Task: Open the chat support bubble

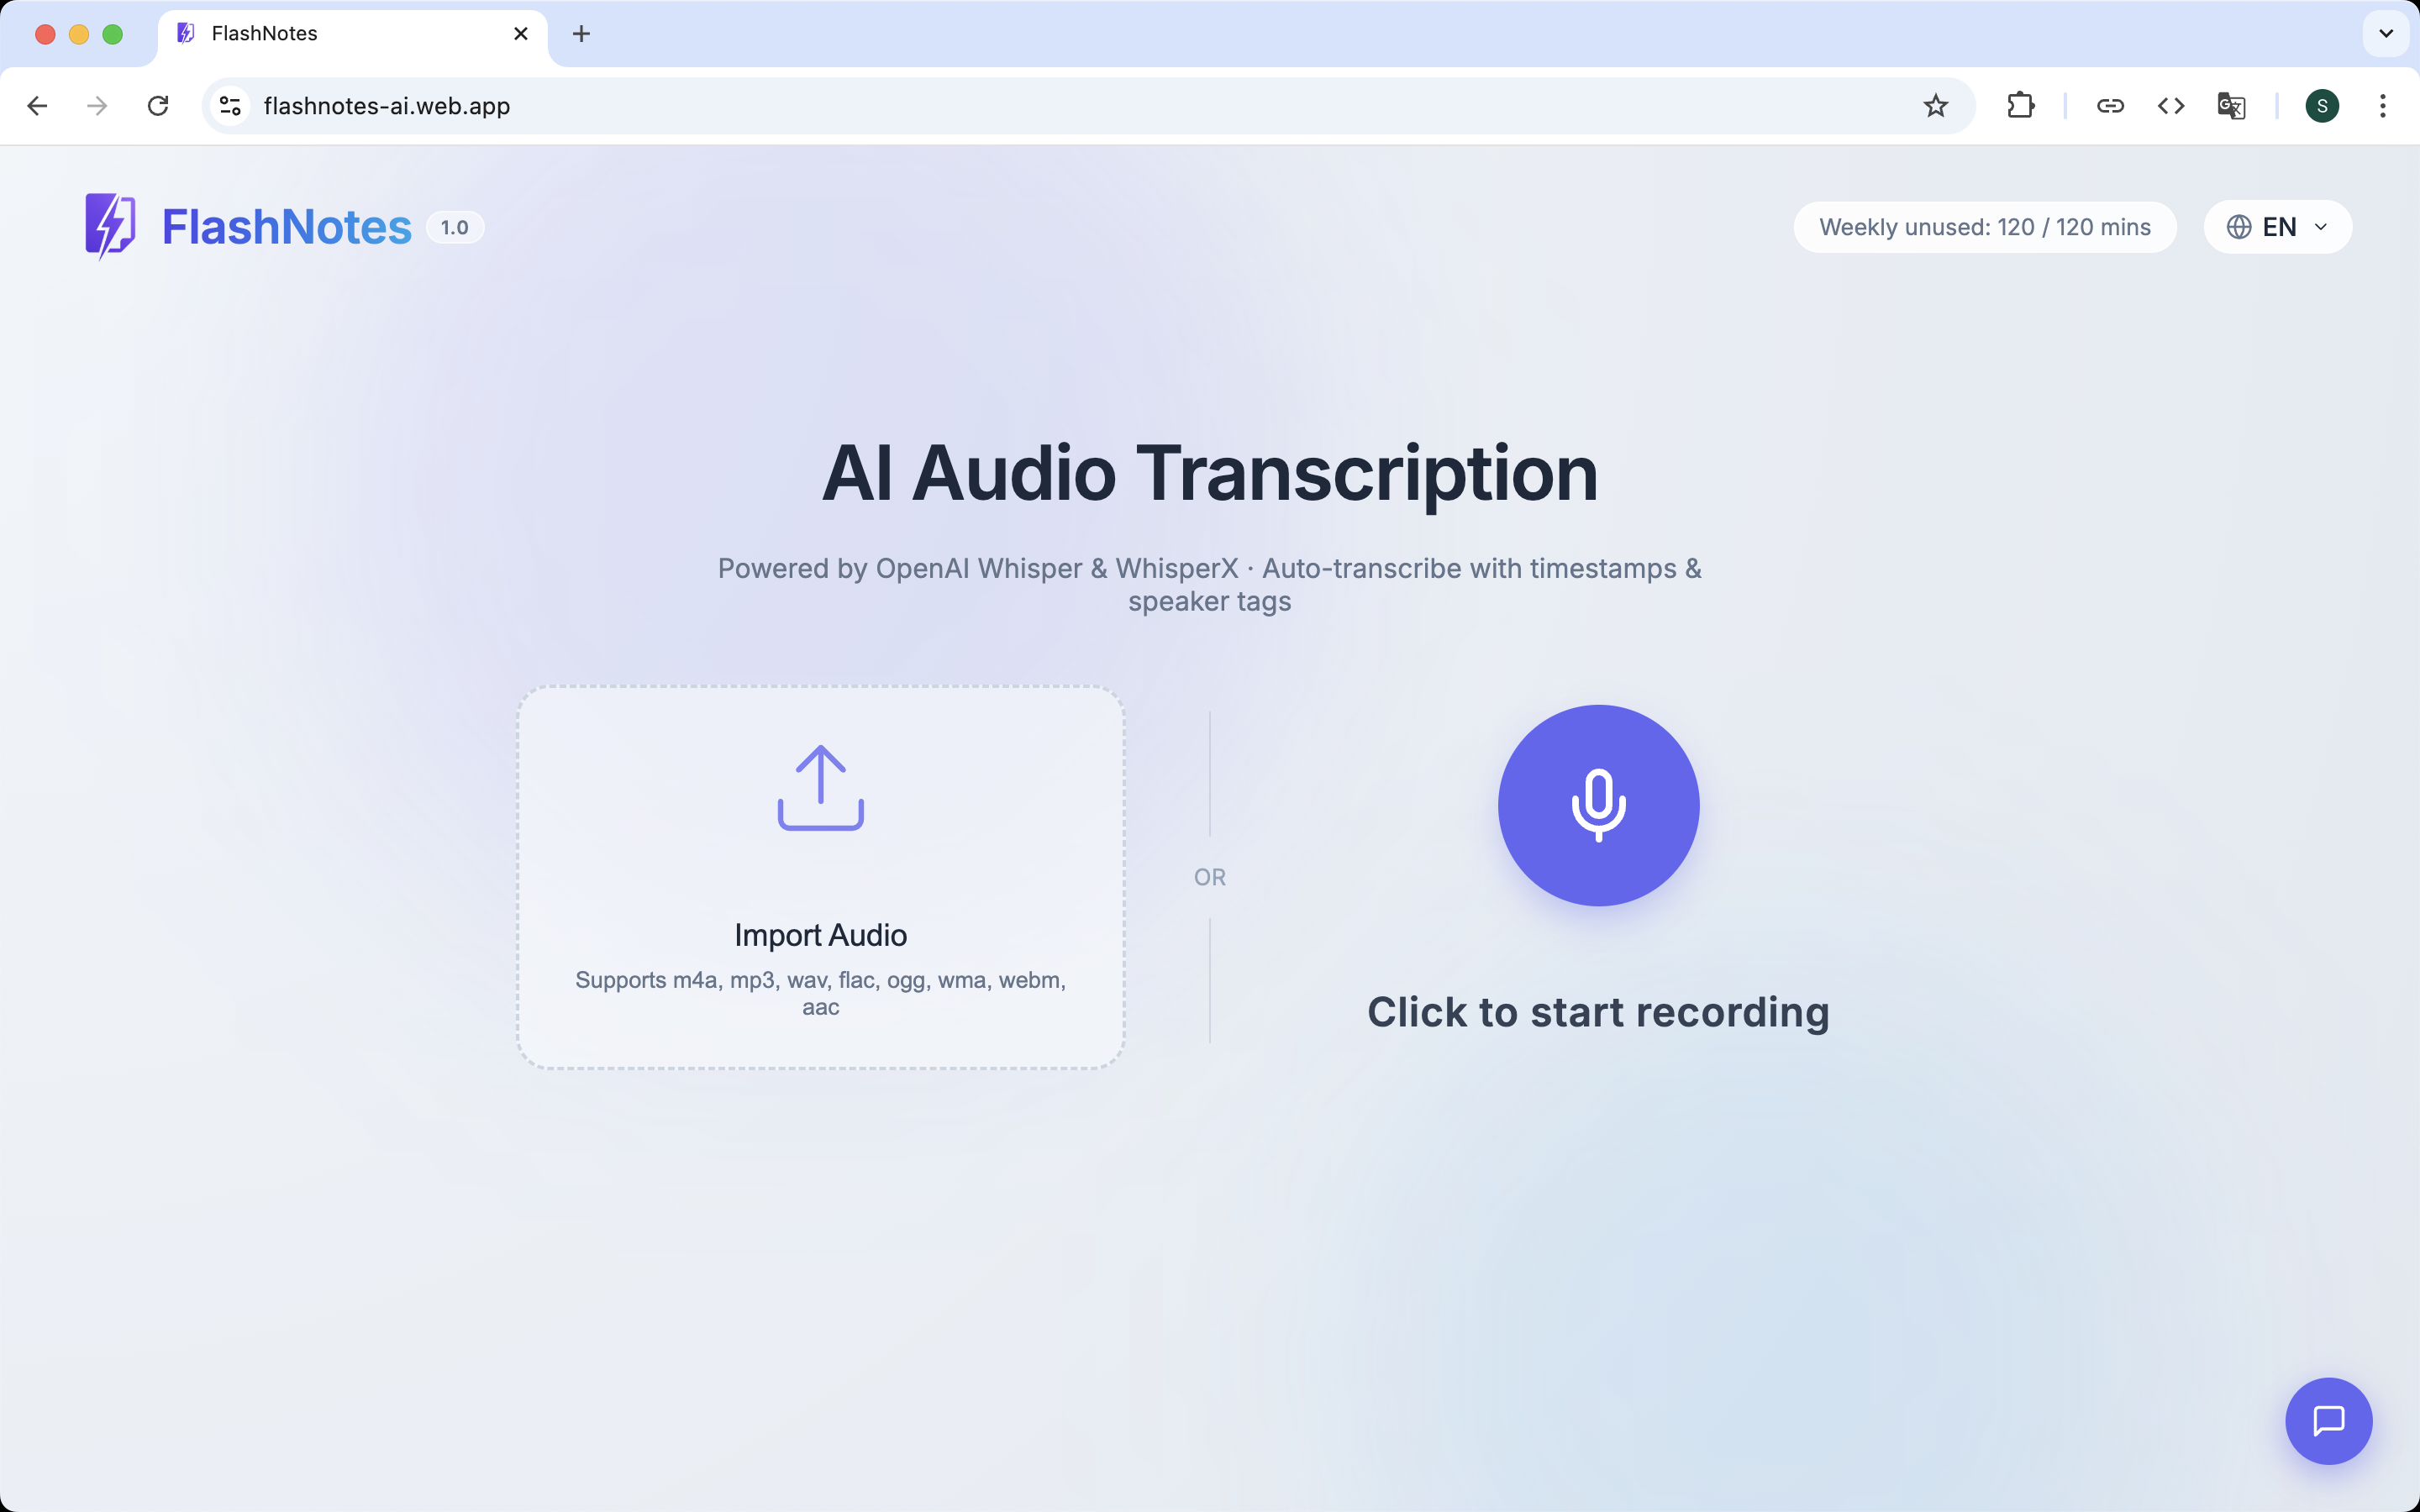Action: point(2328,1420)
